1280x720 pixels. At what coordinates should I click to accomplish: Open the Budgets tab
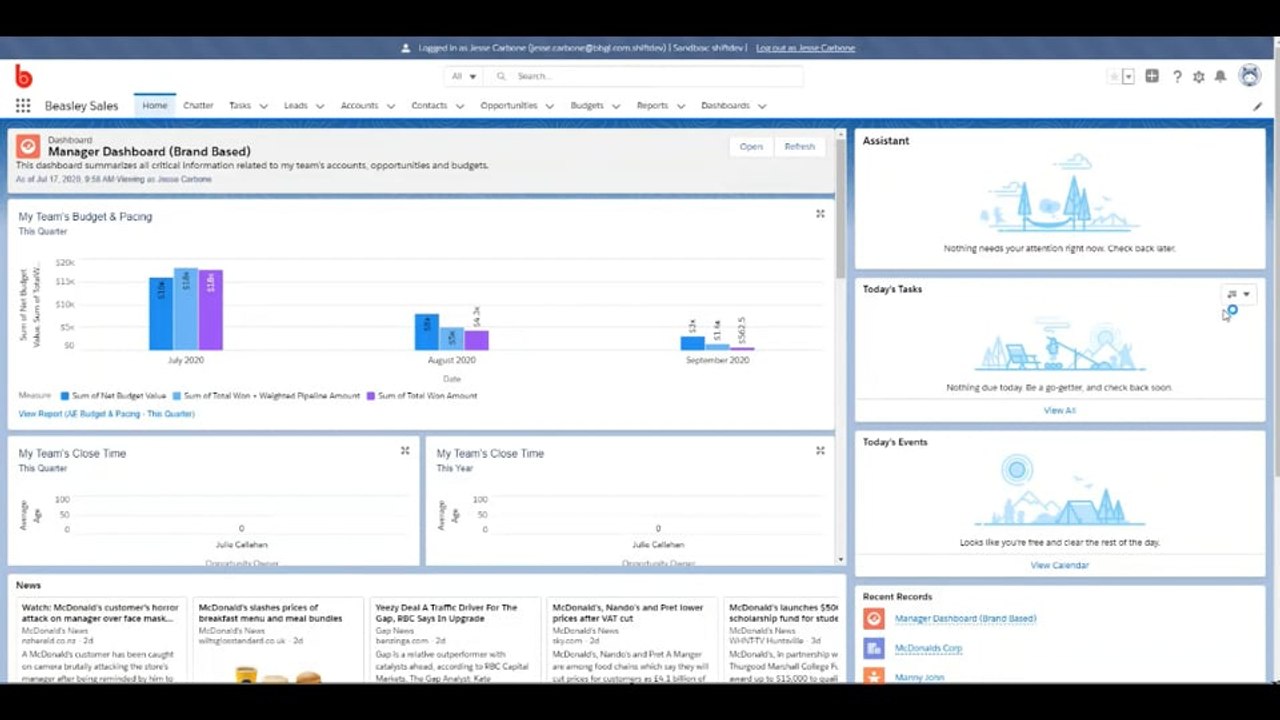pyautogui.click(x=587, y=105)
